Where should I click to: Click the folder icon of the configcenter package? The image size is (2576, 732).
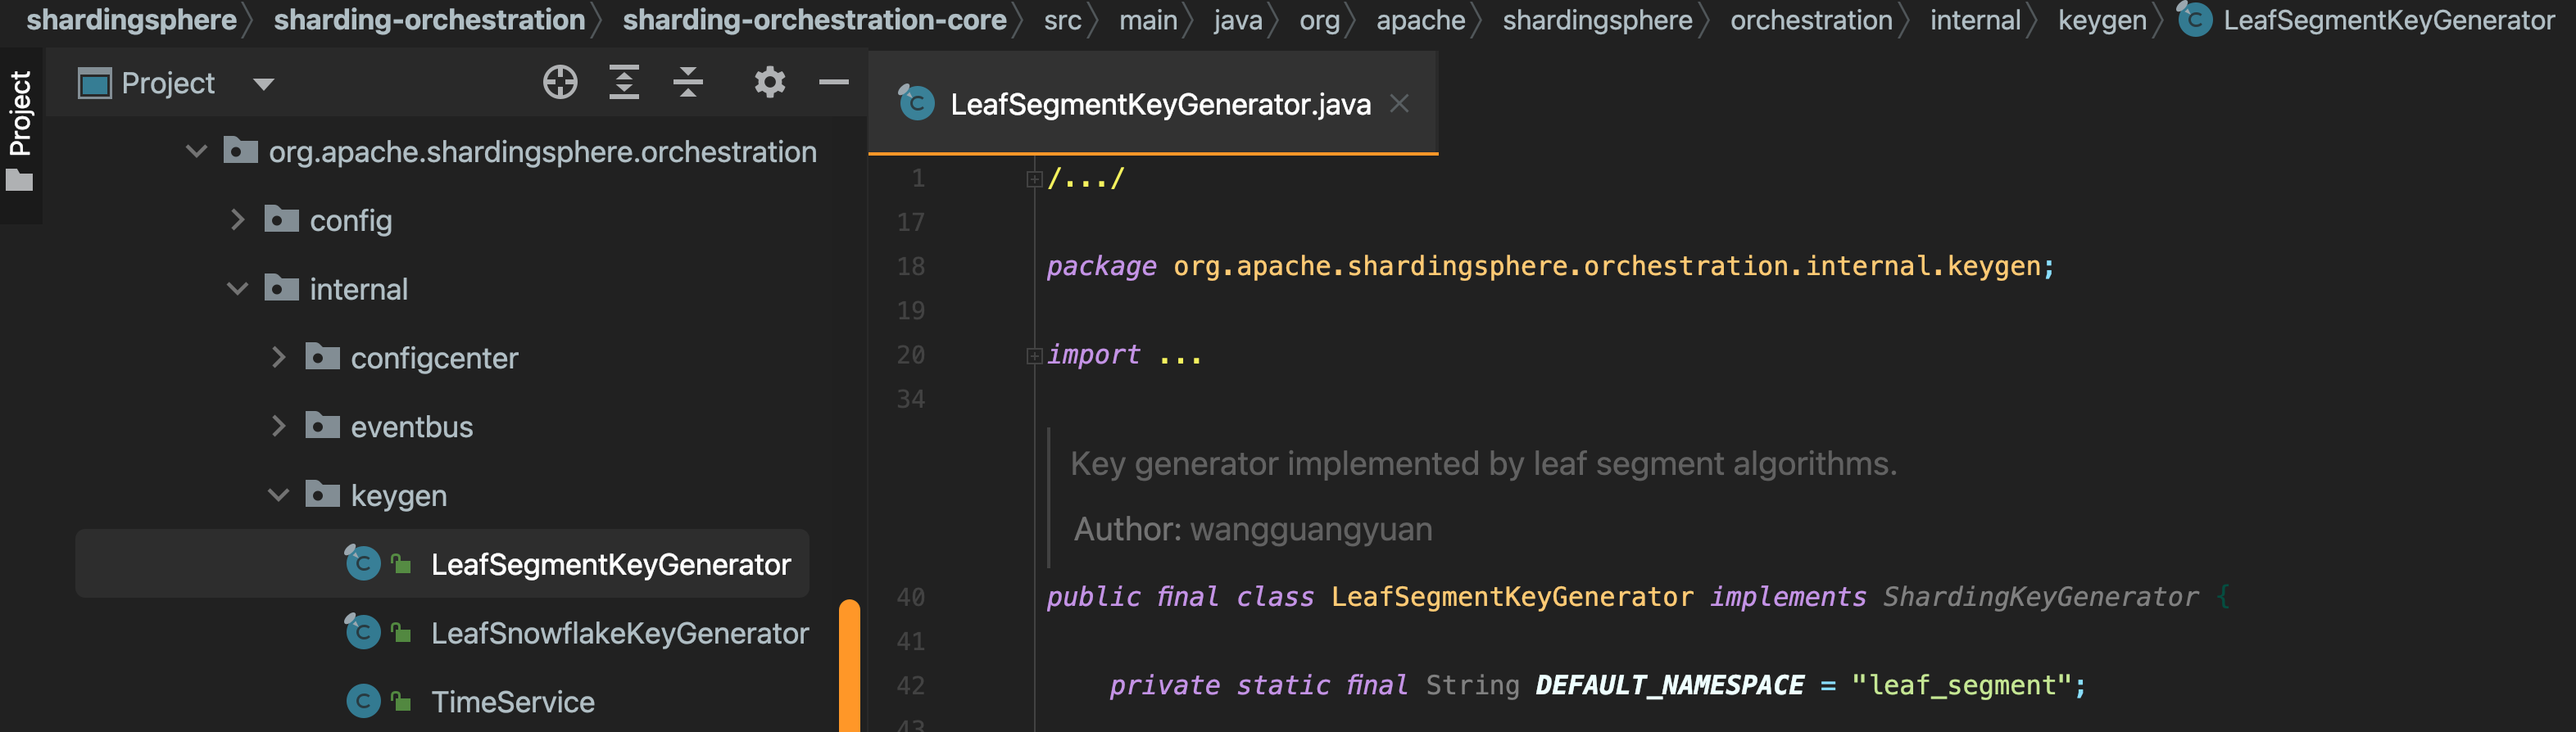(322, 356)
